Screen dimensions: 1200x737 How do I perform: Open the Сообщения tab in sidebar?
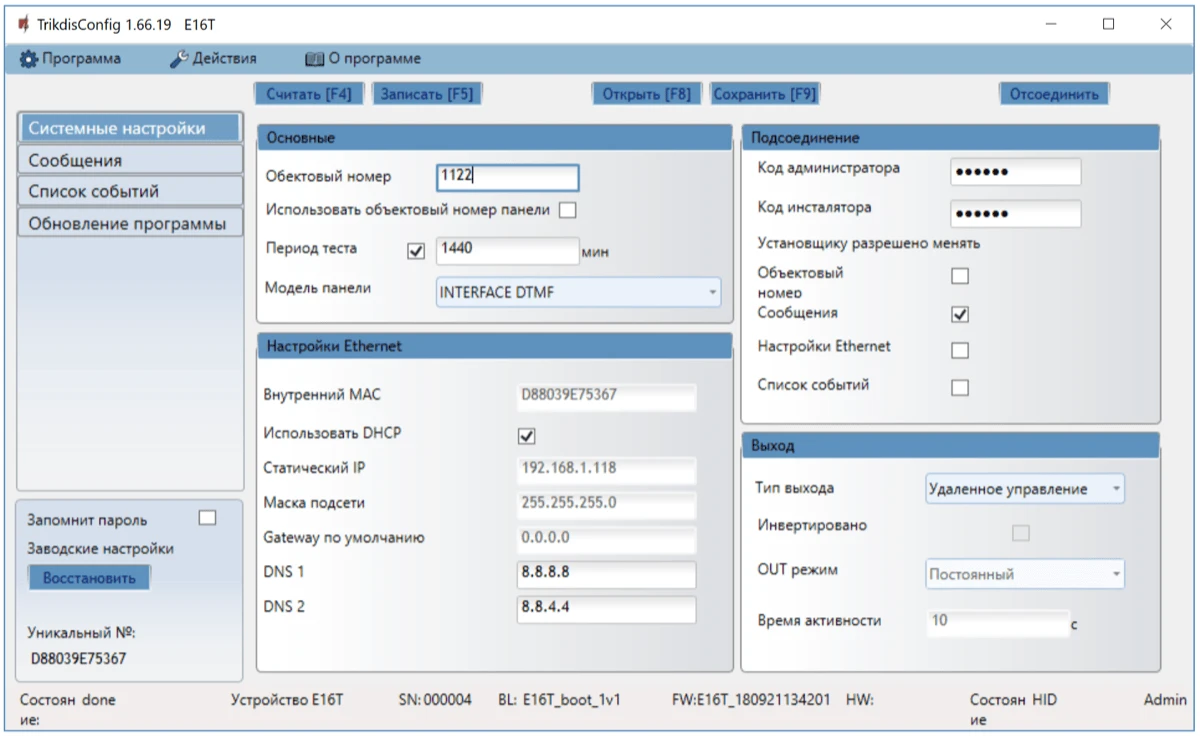pyautogui.click(x=130, y=160)
